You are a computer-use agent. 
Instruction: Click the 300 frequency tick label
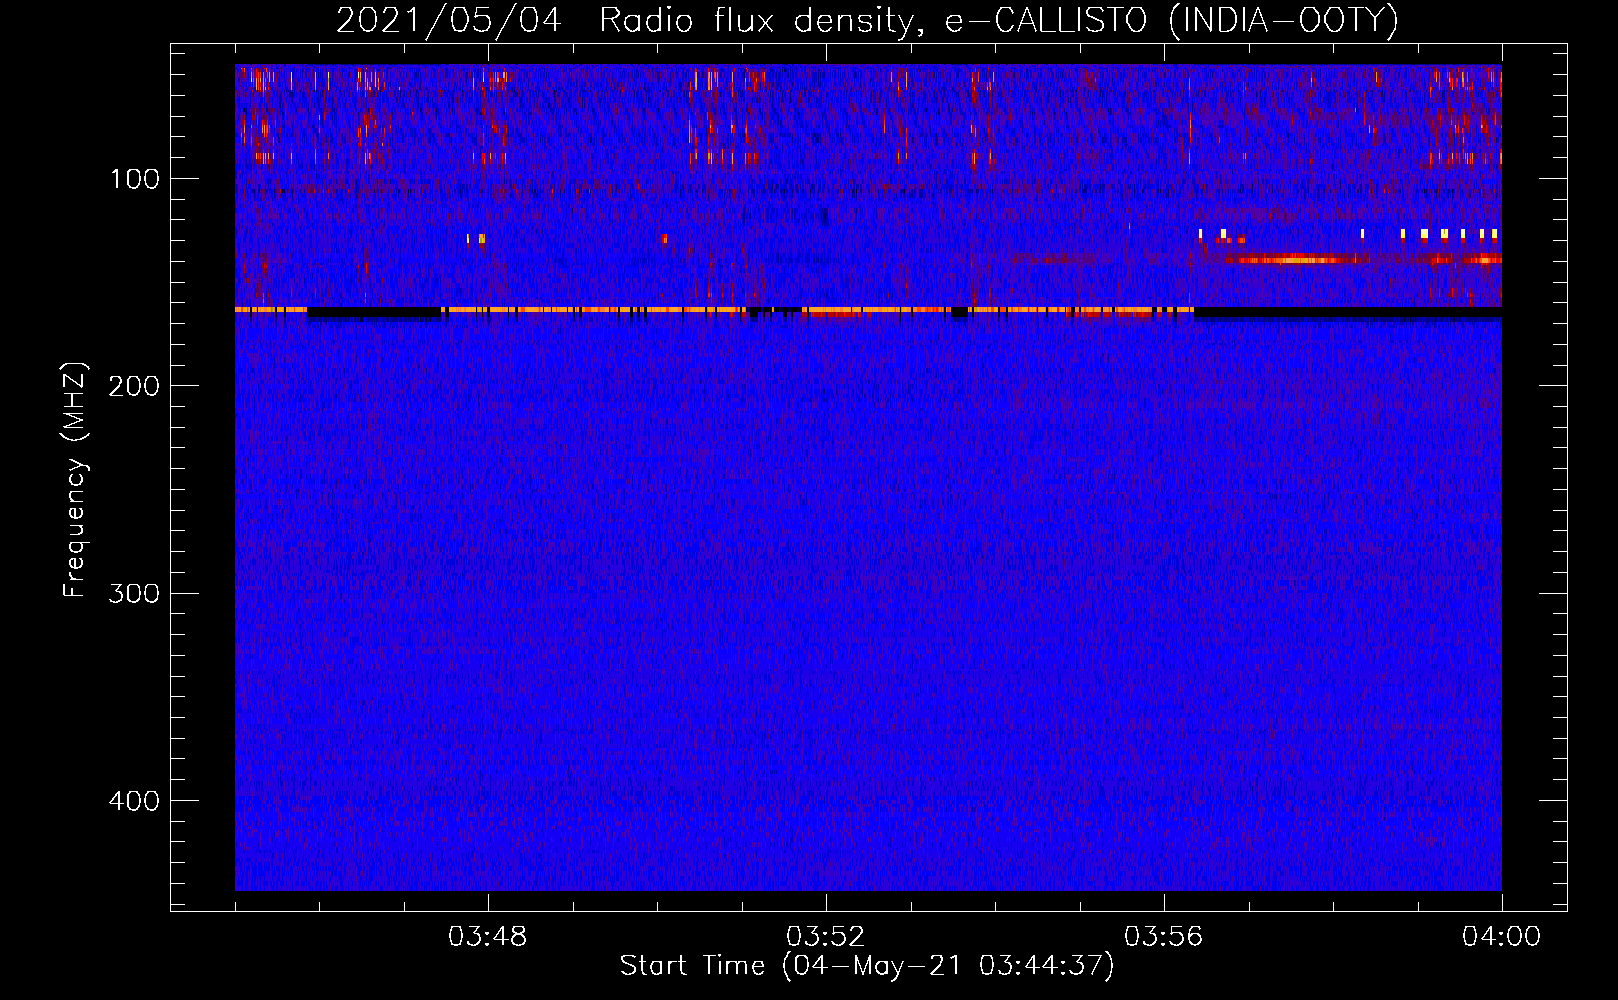tap(134, 593)
